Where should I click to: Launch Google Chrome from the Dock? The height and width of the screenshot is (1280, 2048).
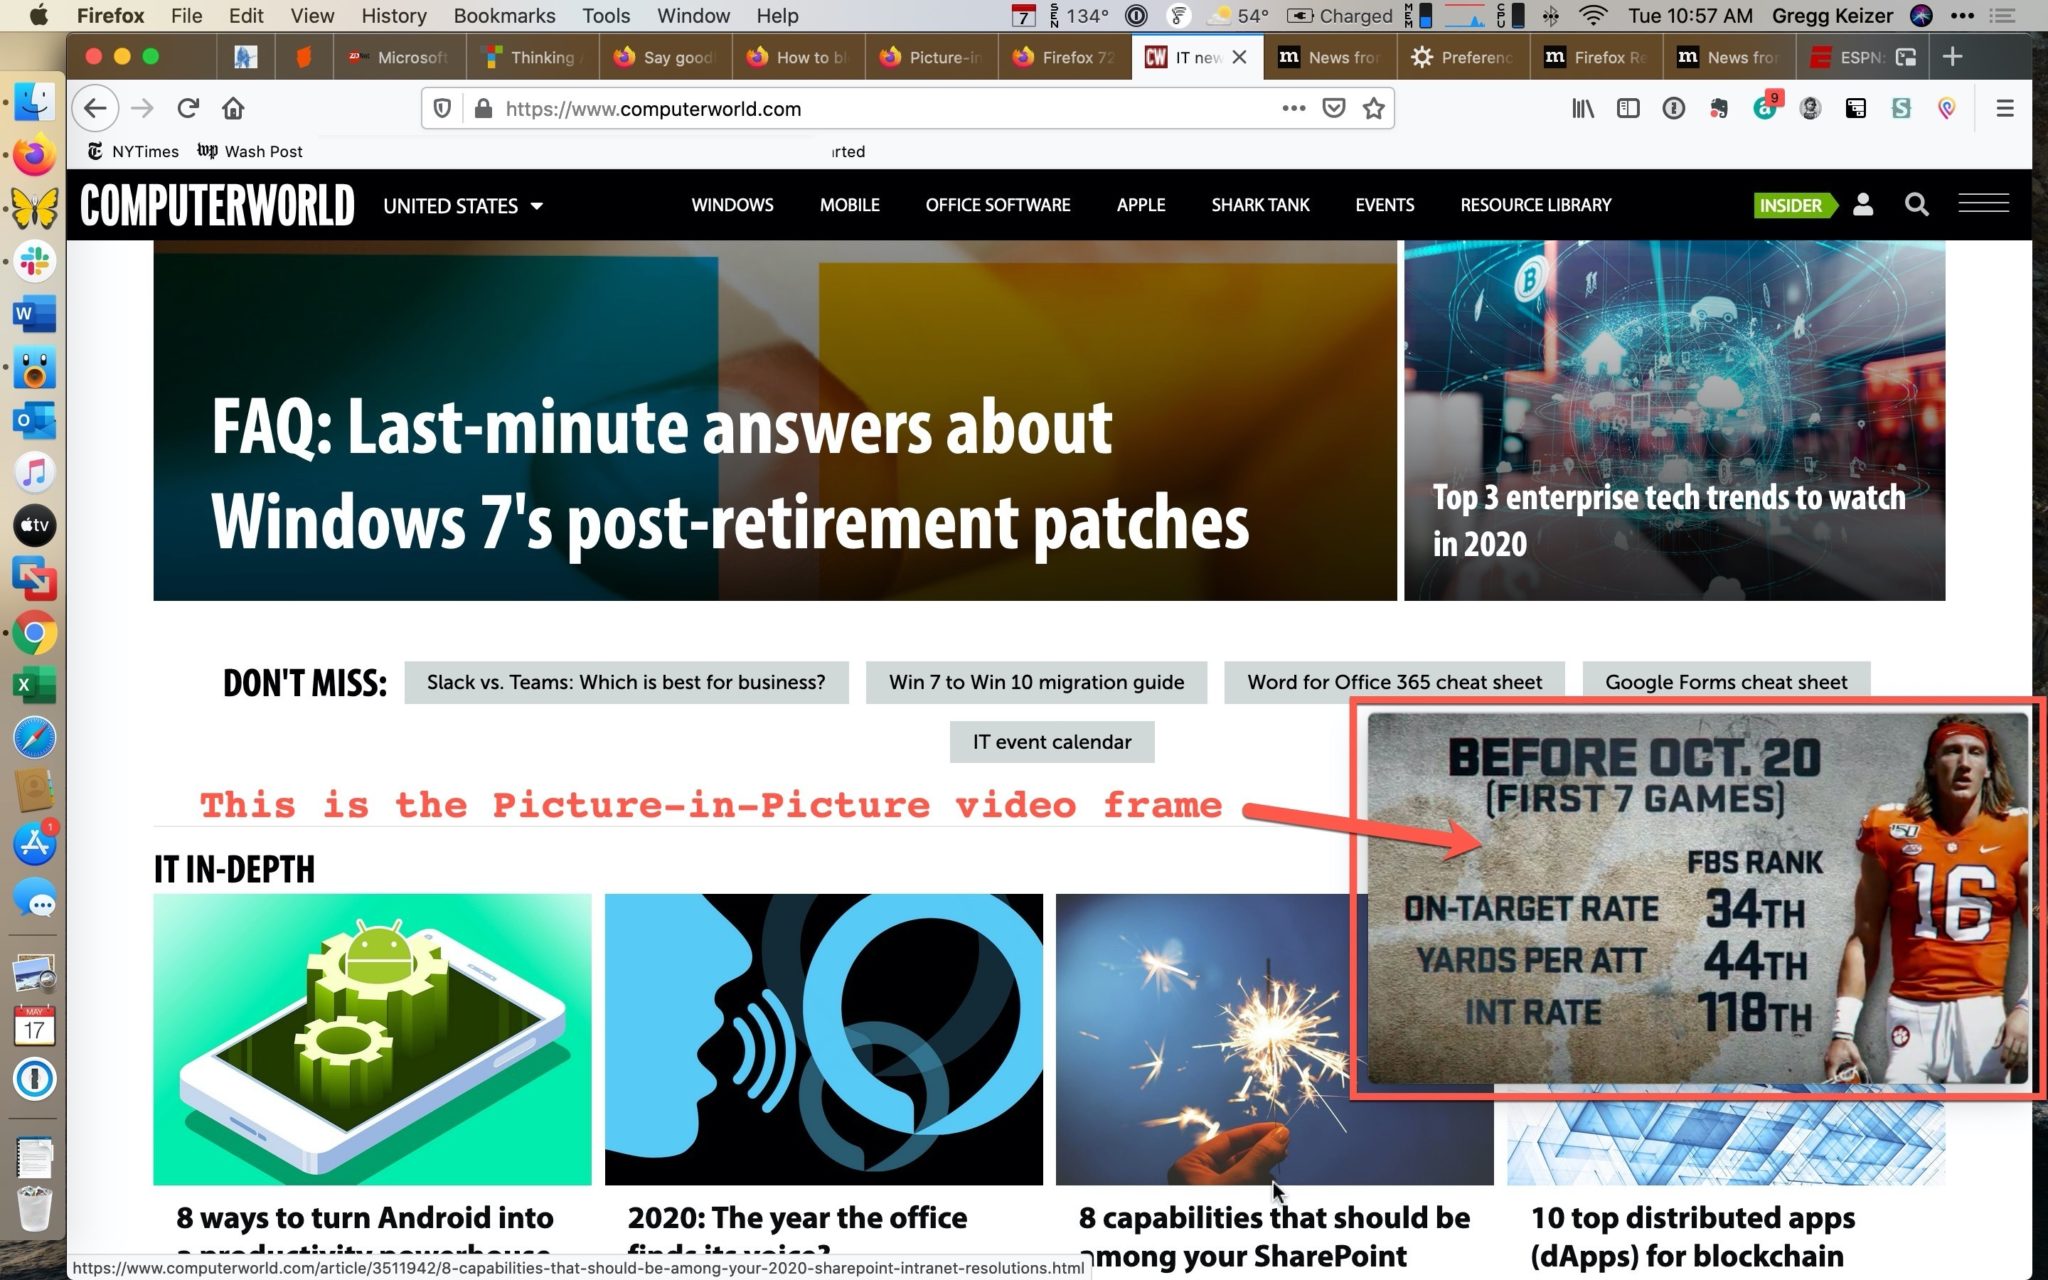click(34, 633)
